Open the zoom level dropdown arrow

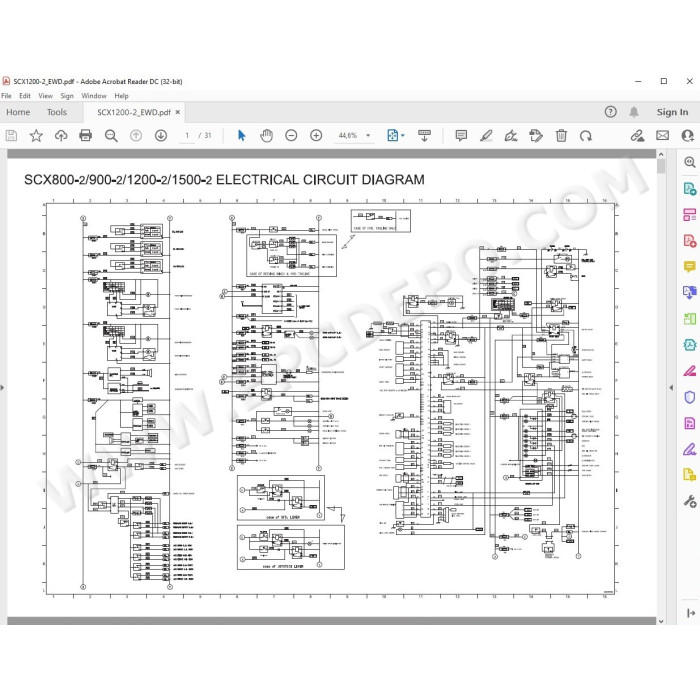point(368,135)
